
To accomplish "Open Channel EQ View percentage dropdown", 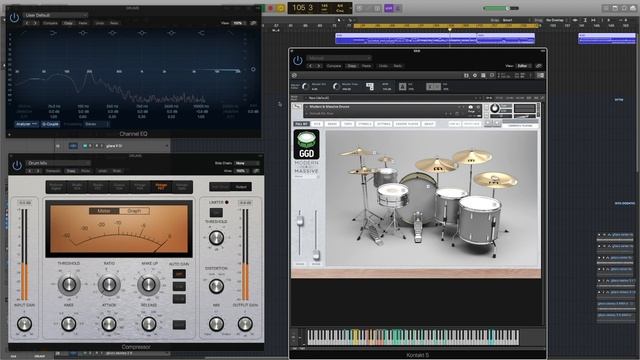I will point(238,23).
